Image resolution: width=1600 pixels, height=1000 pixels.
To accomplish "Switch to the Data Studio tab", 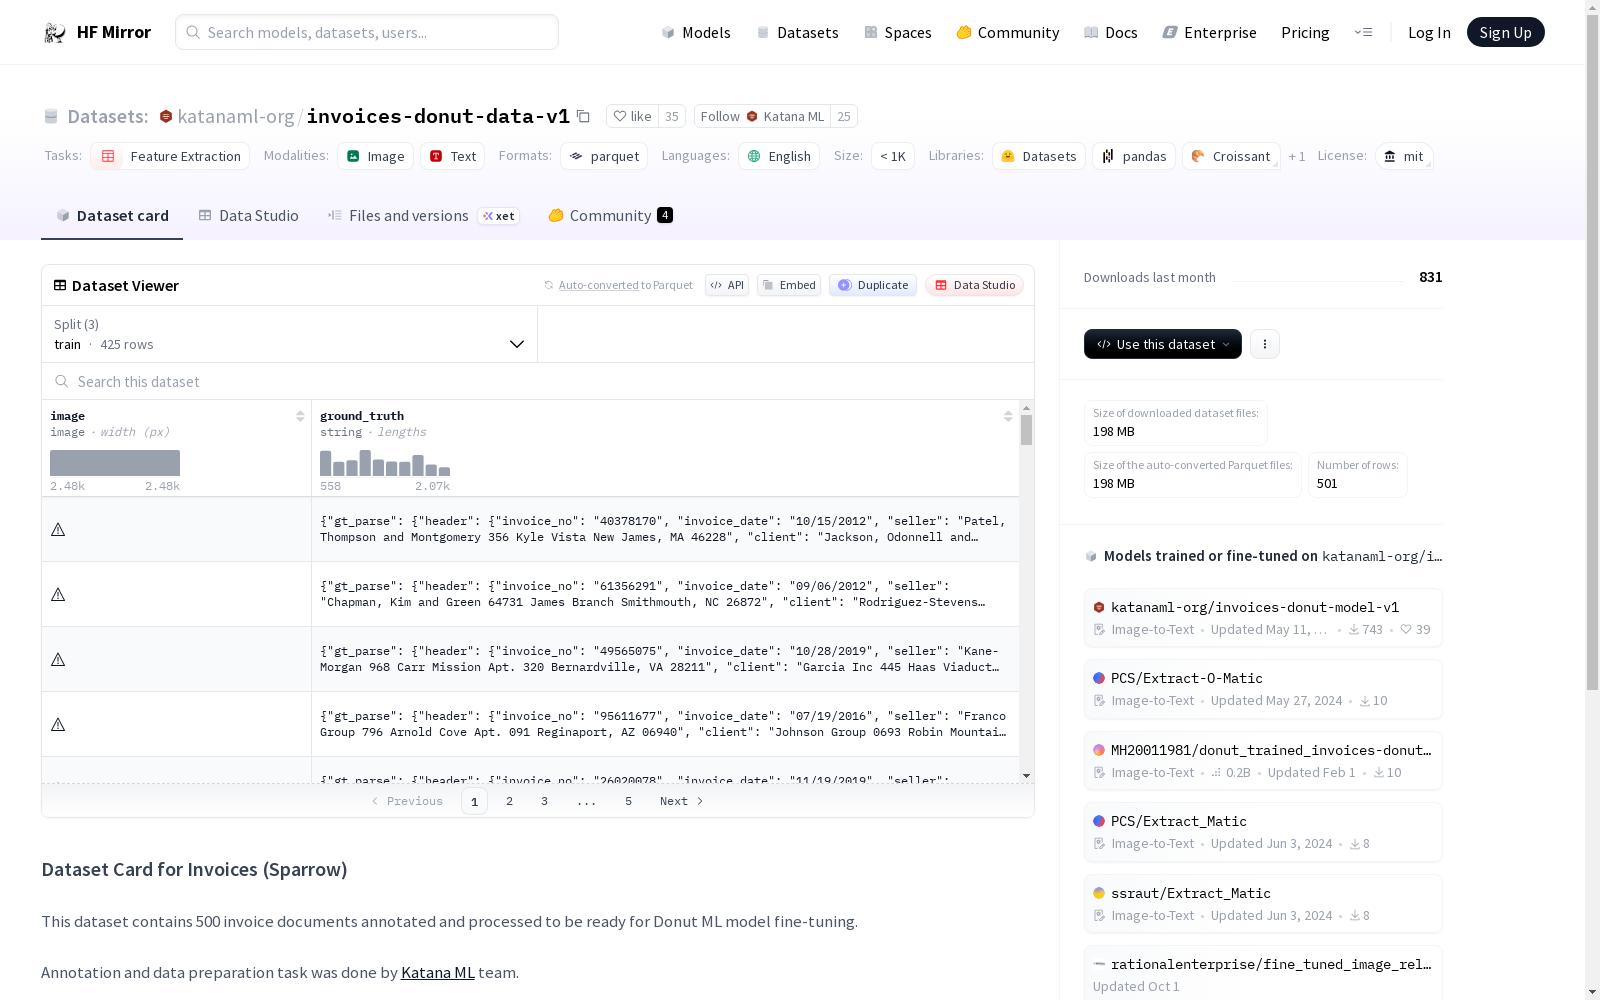I will [248, 216].
